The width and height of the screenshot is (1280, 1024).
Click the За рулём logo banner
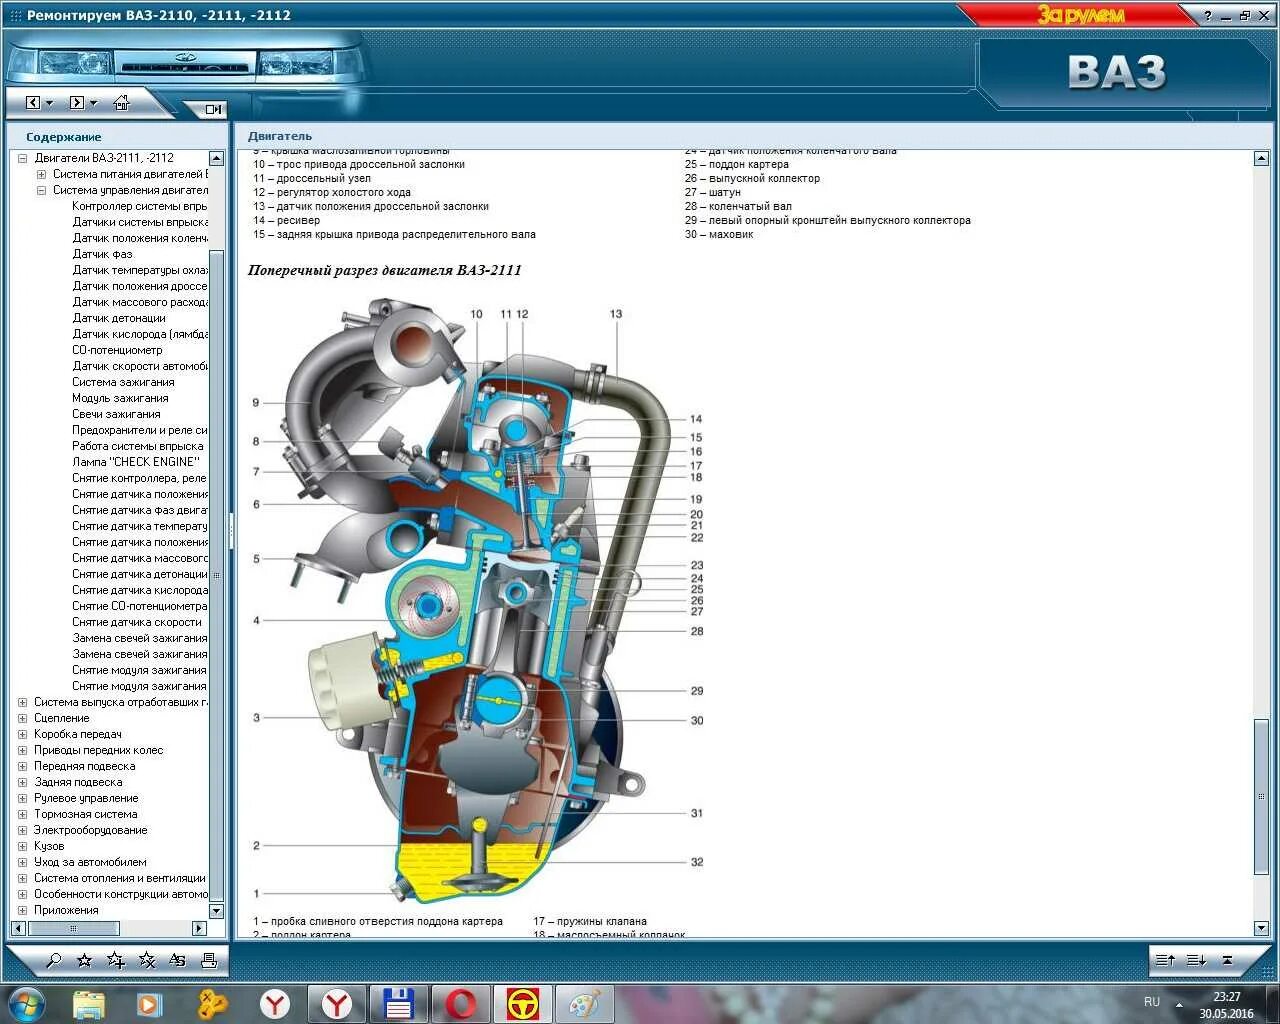[1080, 15]
